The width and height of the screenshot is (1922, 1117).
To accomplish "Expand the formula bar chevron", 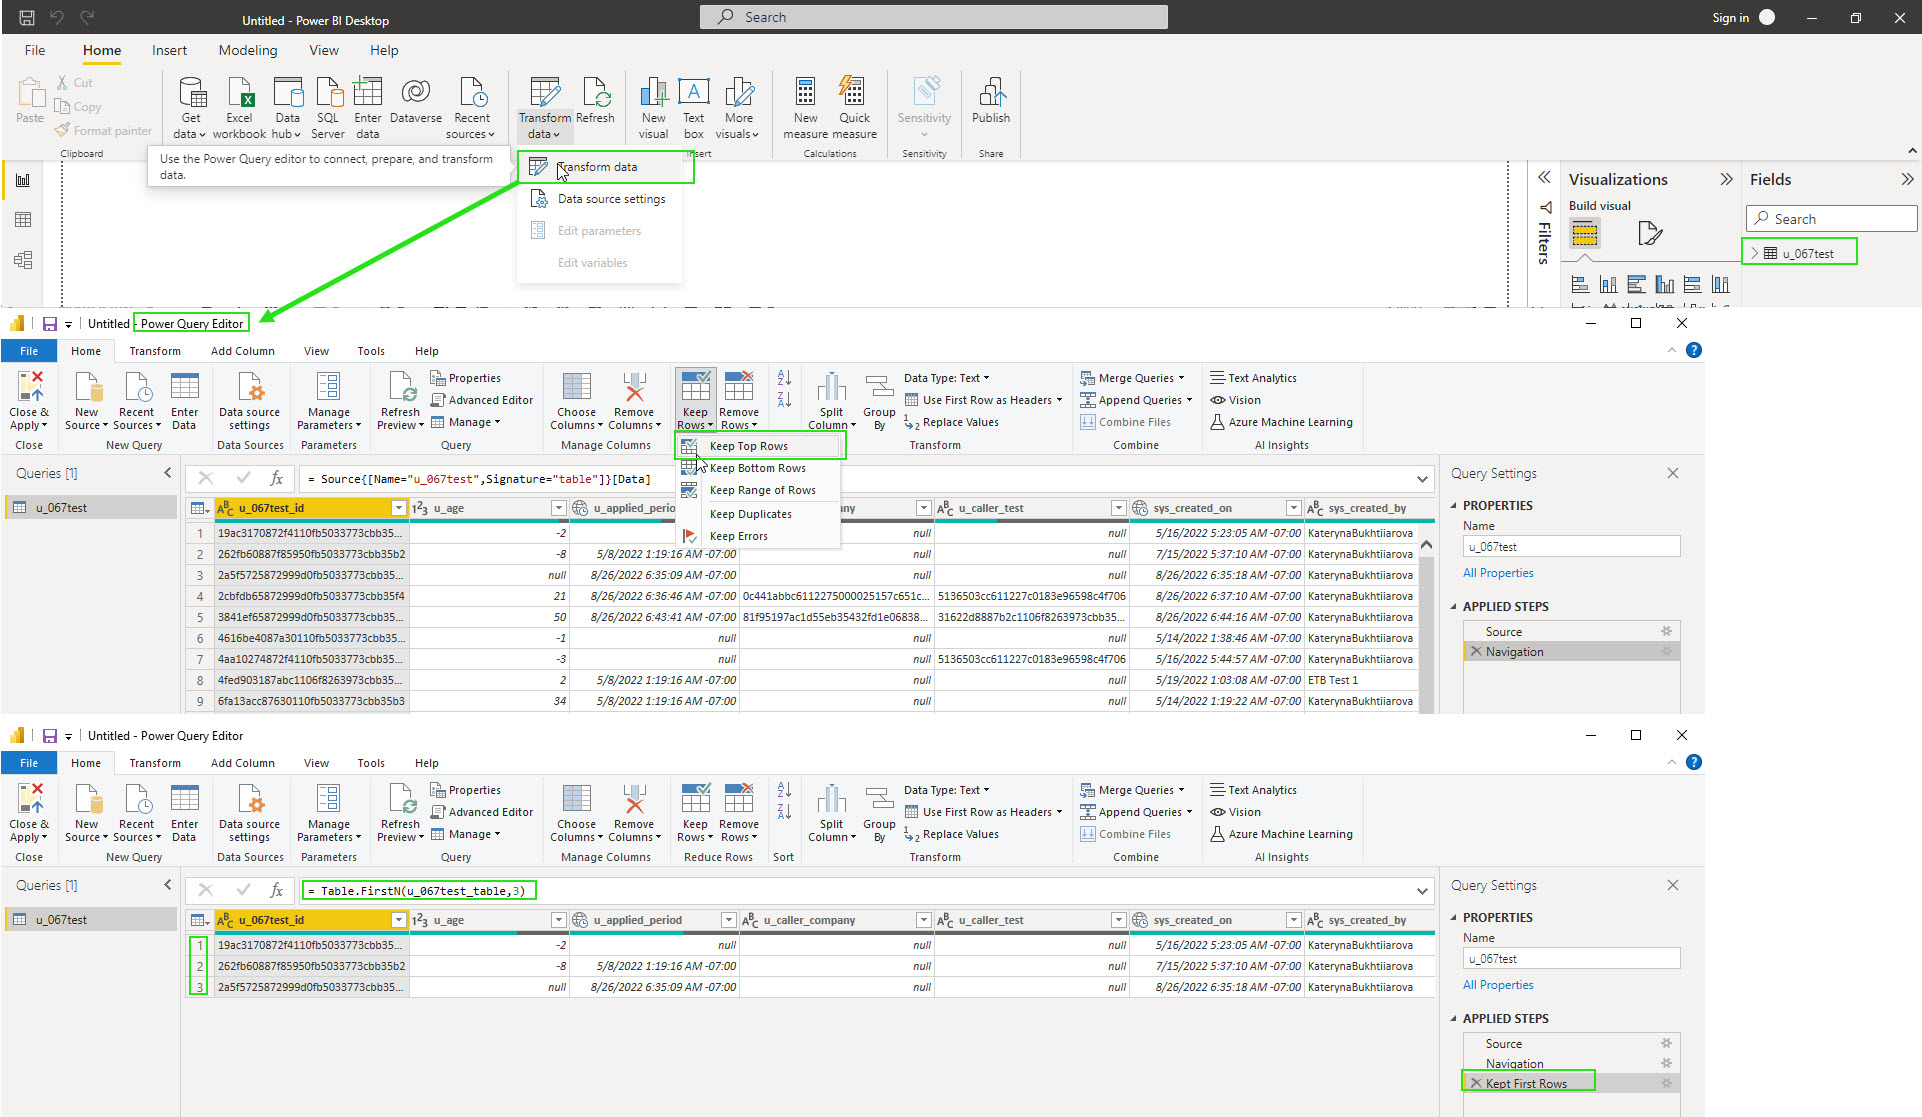I will click(x=1422, y=479).
